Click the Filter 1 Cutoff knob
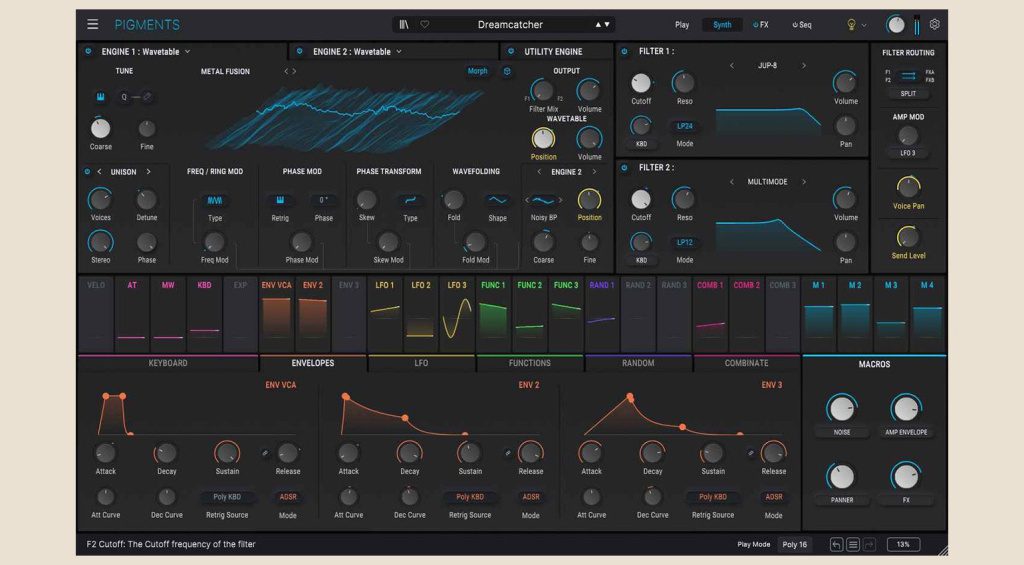Screen dimensions: 1024x565 point(641,83)
